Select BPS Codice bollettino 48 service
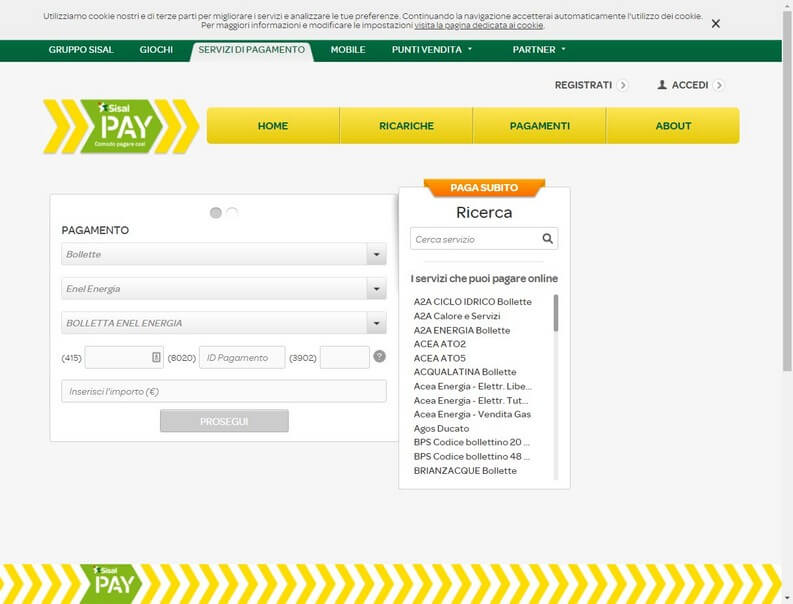793x604 pixels. point(471,456)
